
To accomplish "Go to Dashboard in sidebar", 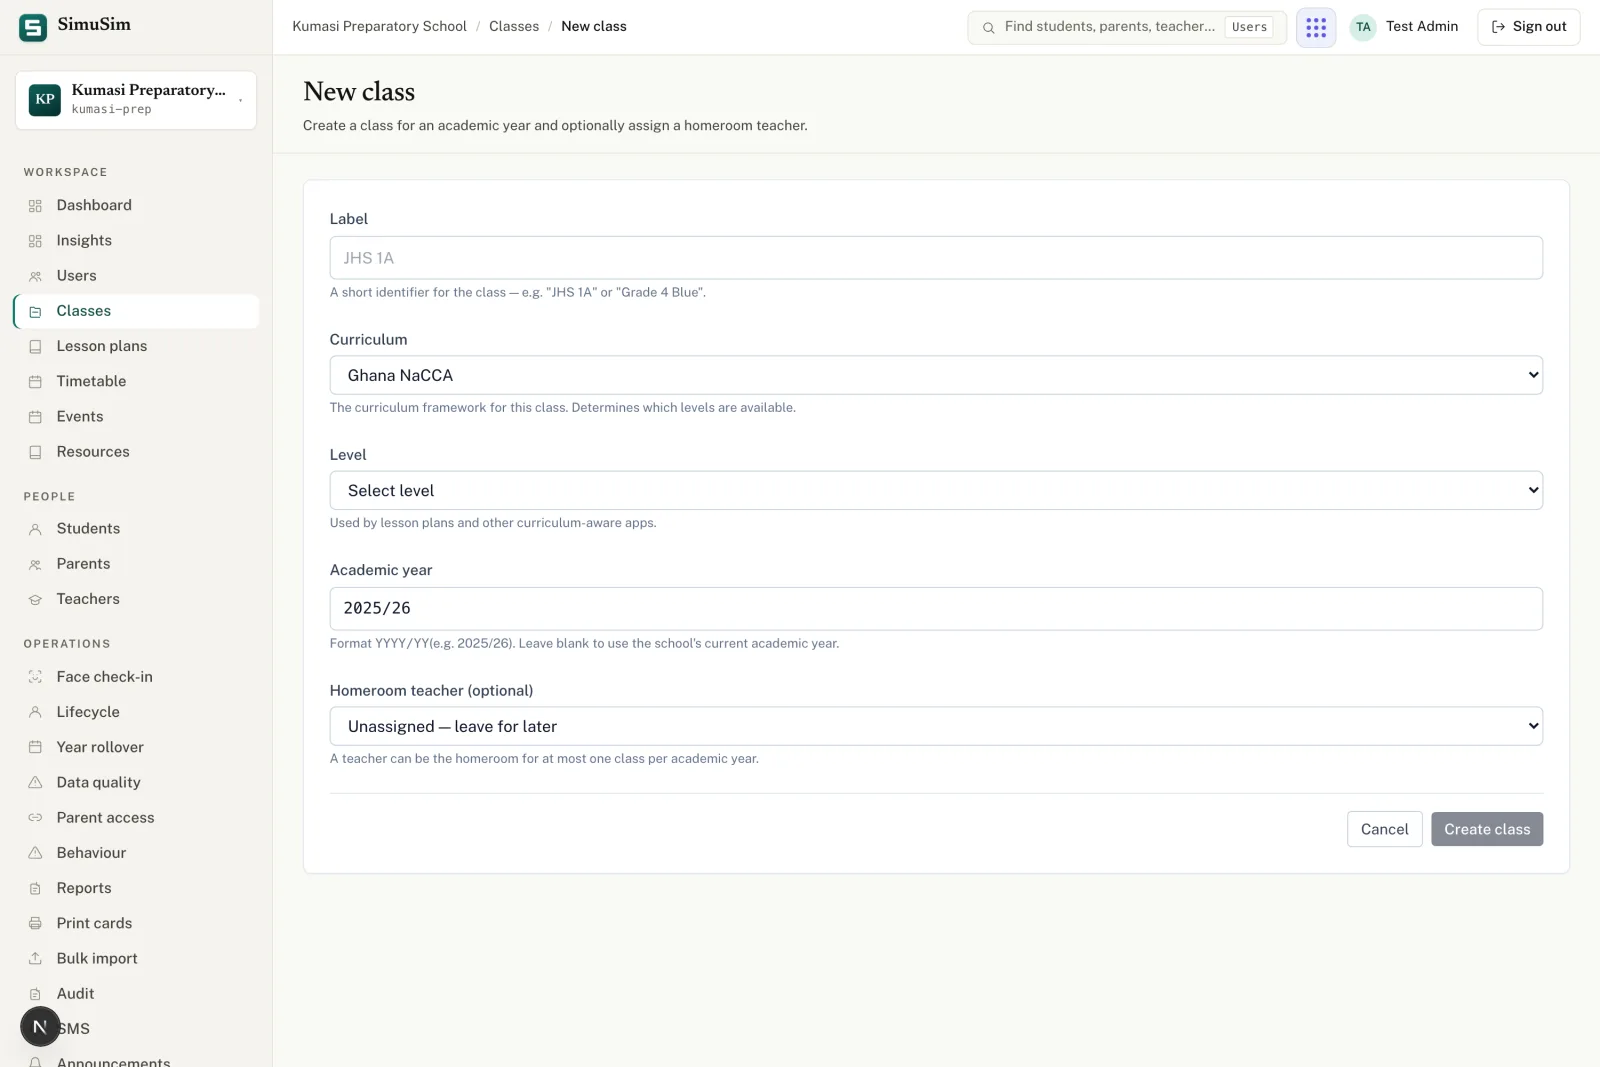I will pyautogui.click(x=136, y=205).
